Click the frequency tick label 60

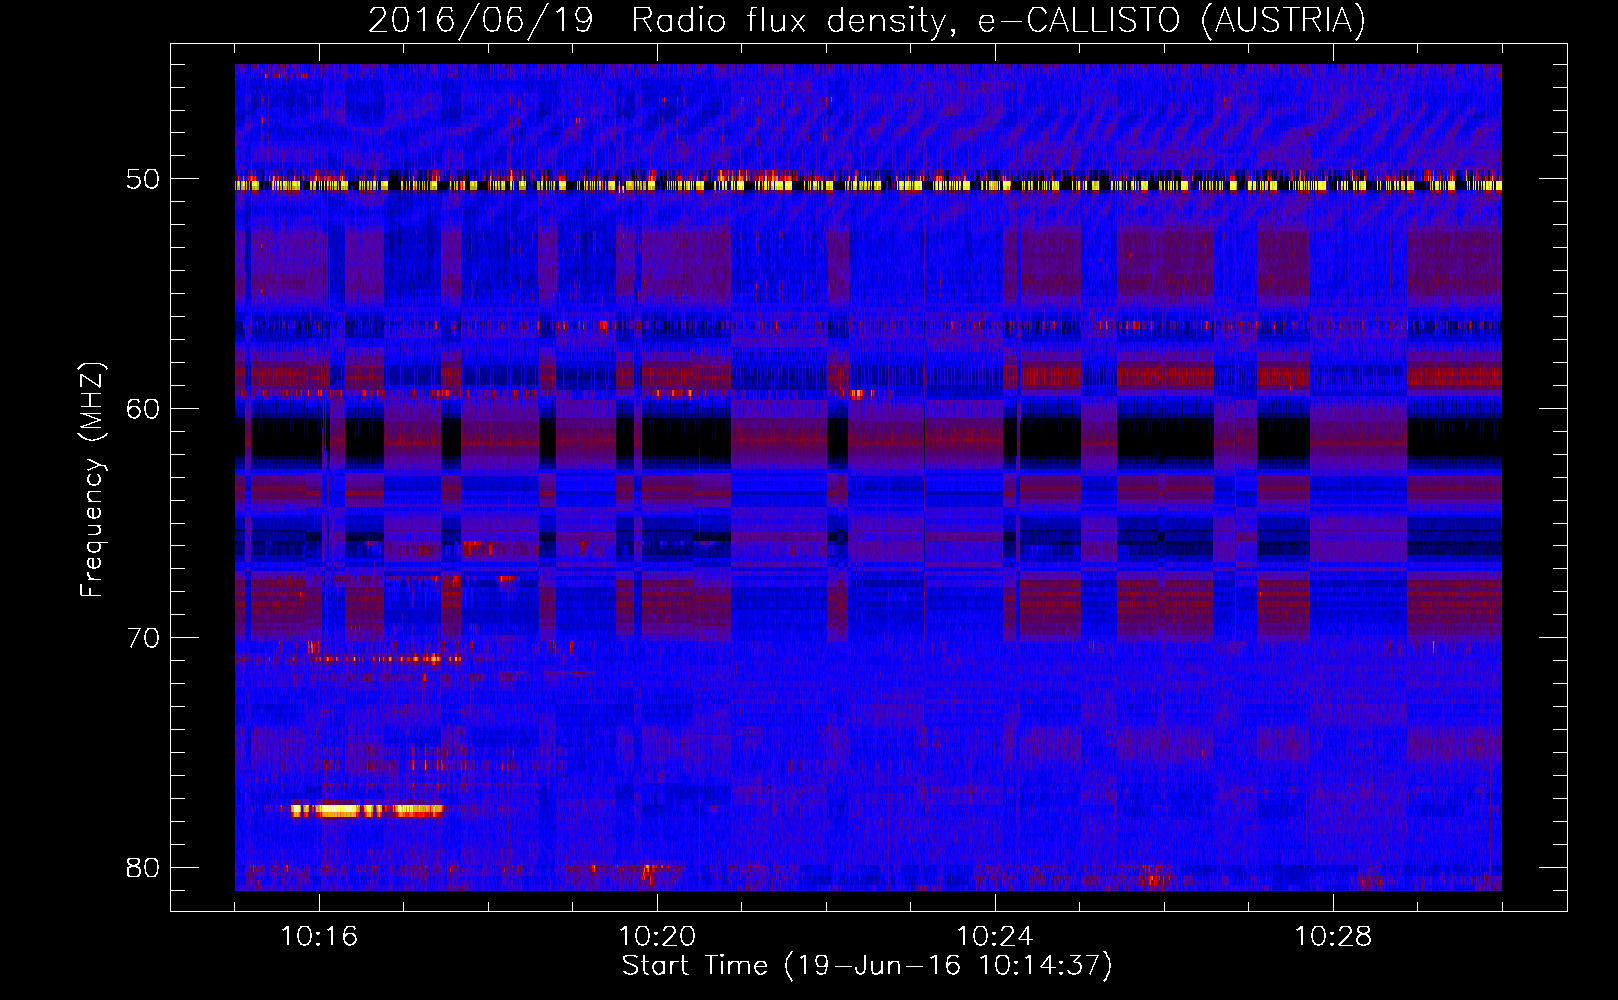point(143,408)
